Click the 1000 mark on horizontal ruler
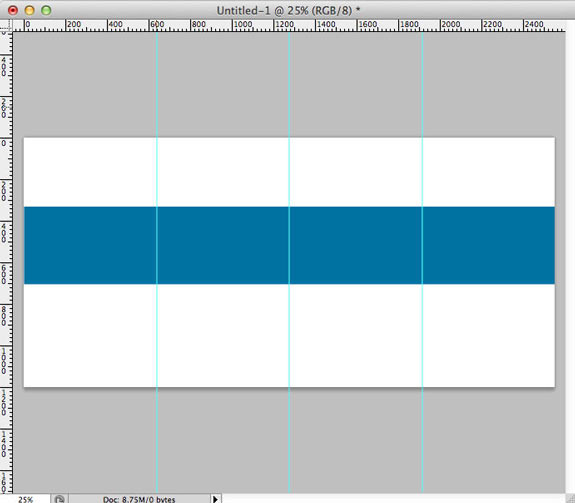 tap(243, 24)
